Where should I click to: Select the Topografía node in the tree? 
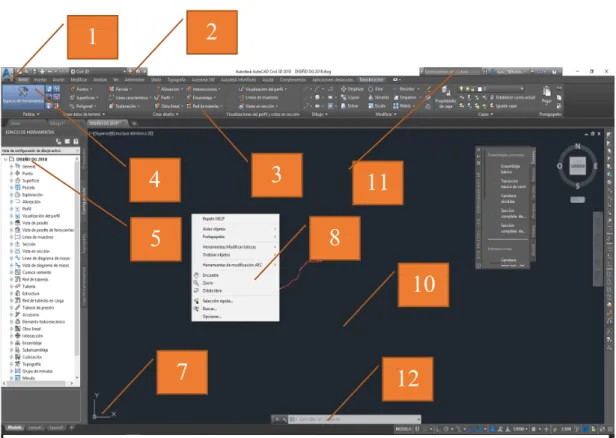point(31,364)
